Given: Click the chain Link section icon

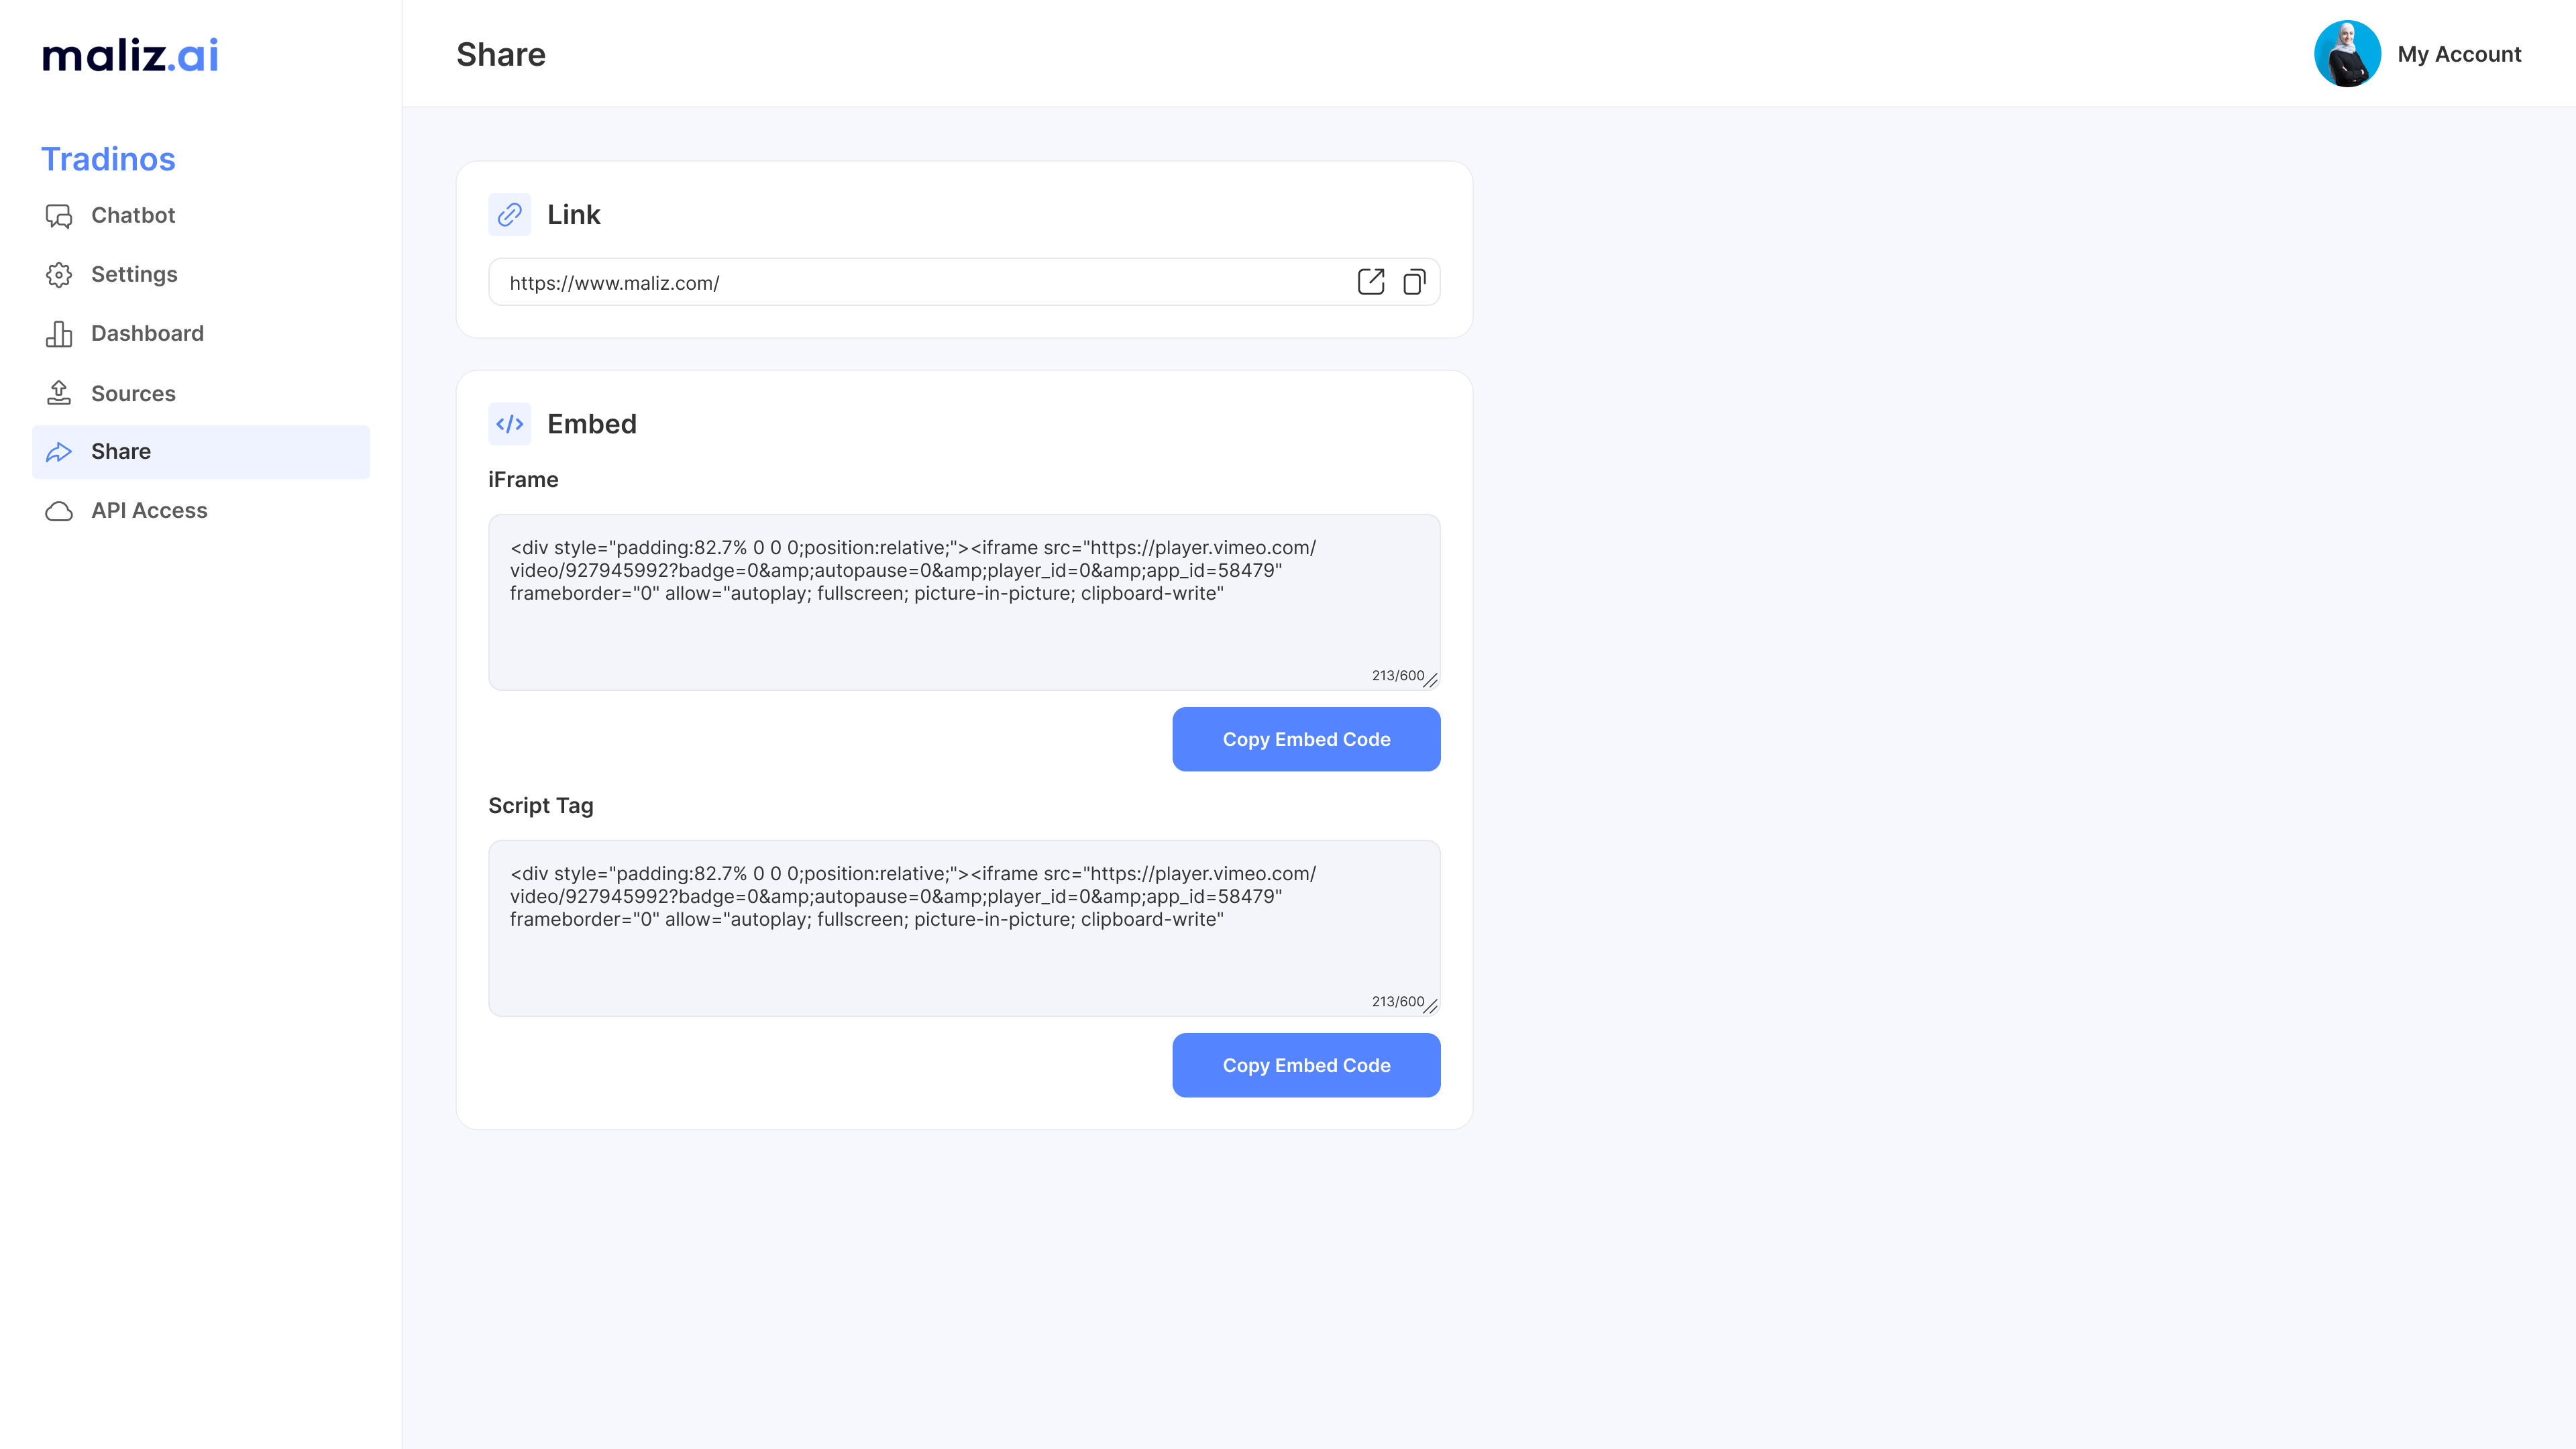Looking at the screenshot, I should click(509, 215).
